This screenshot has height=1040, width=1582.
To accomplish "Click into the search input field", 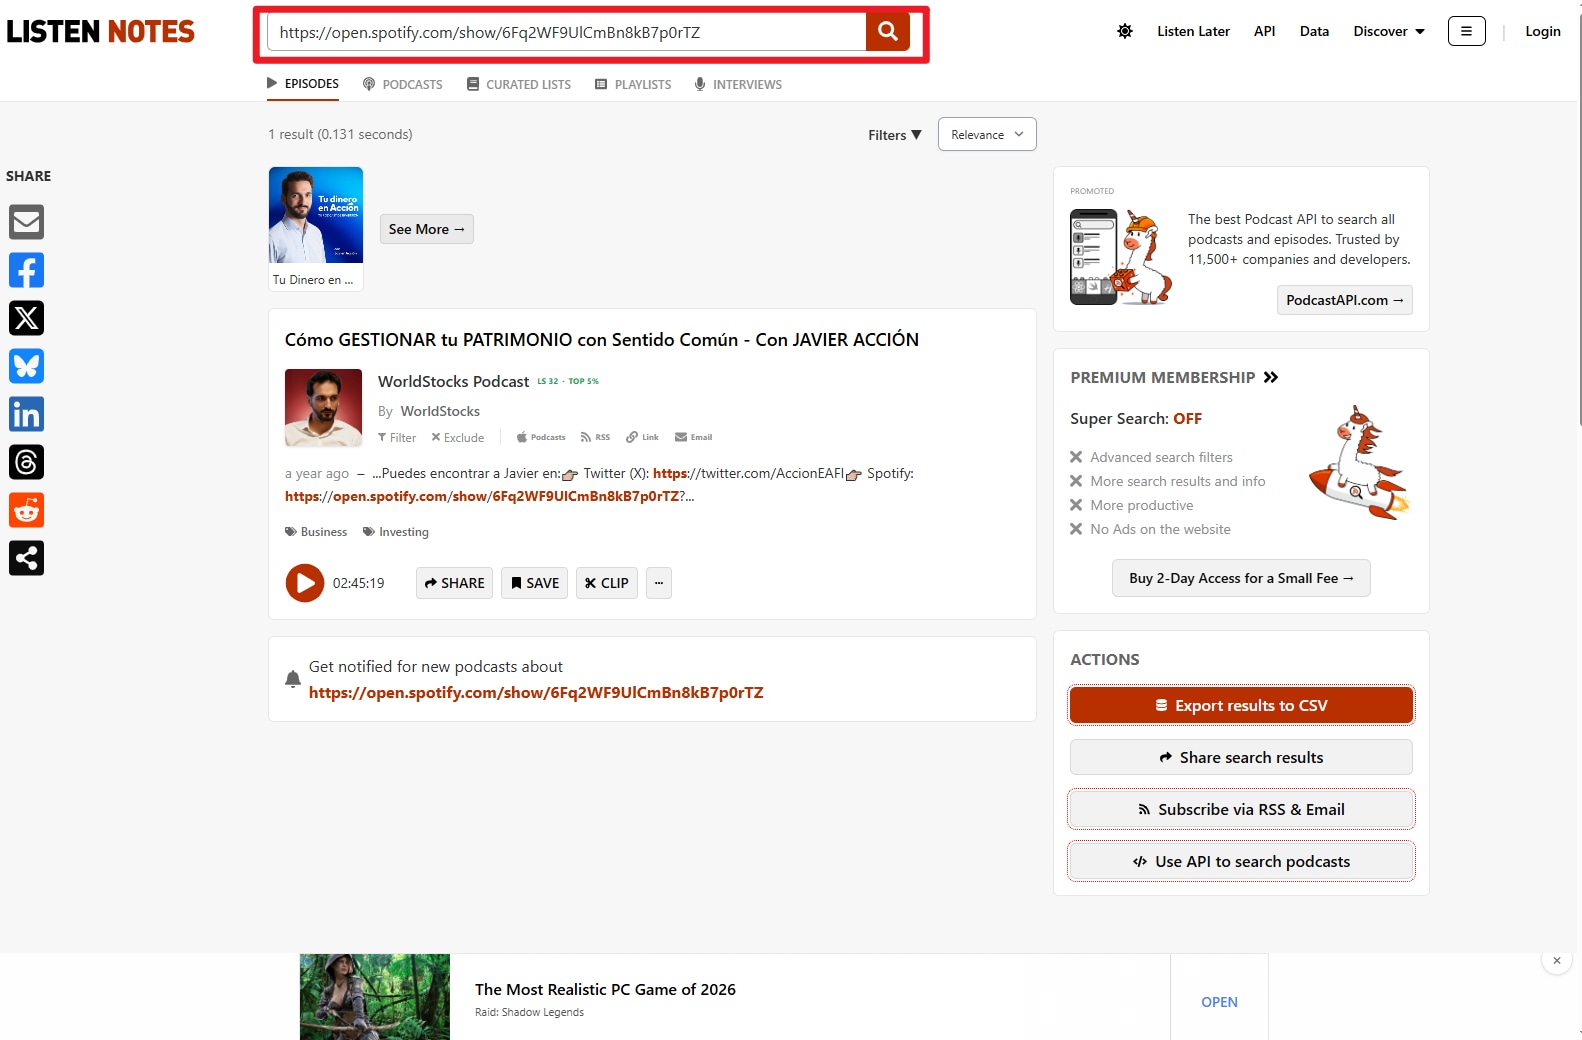I will (567, 32).
